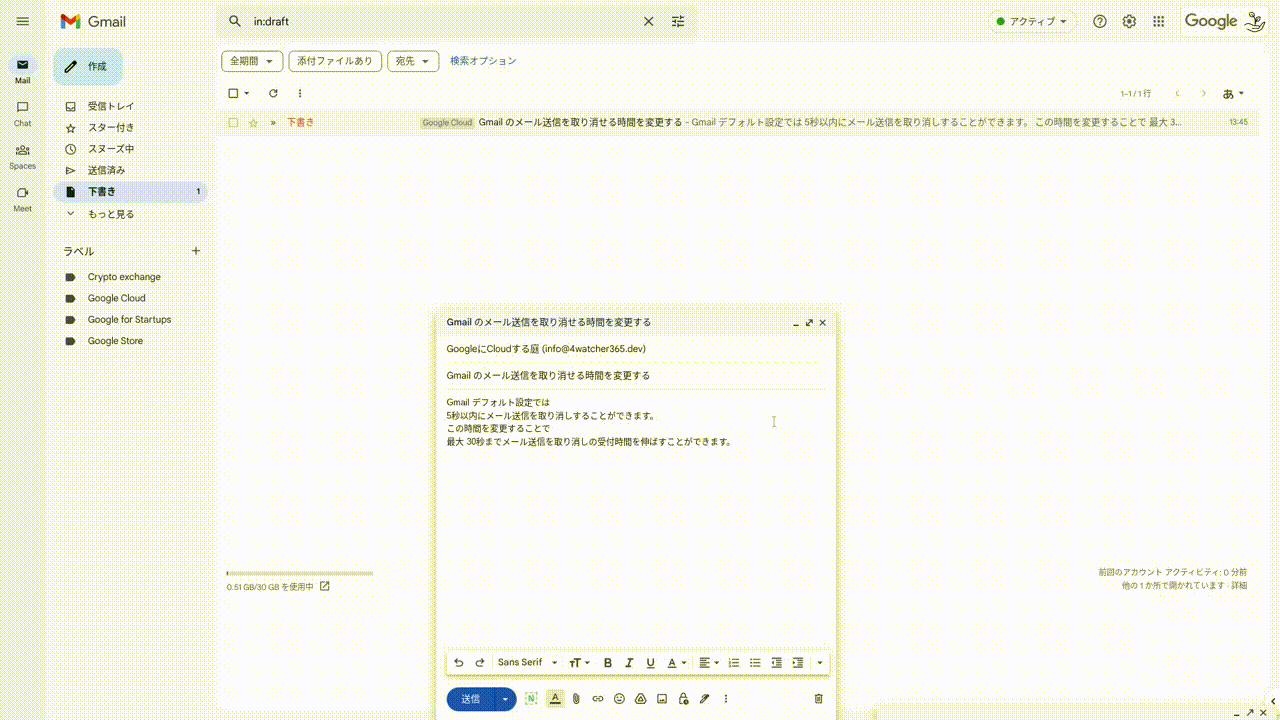This screenshot has width=1280, height=720.
Task: Undo in the compose formatting bar
Action: 459,662
